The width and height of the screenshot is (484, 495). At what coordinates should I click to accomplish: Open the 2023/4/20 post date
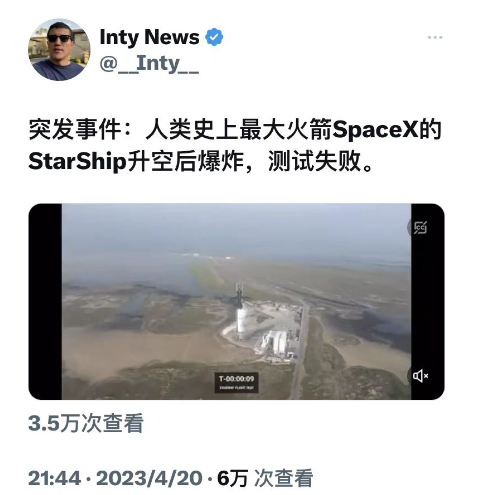[149, 478]
